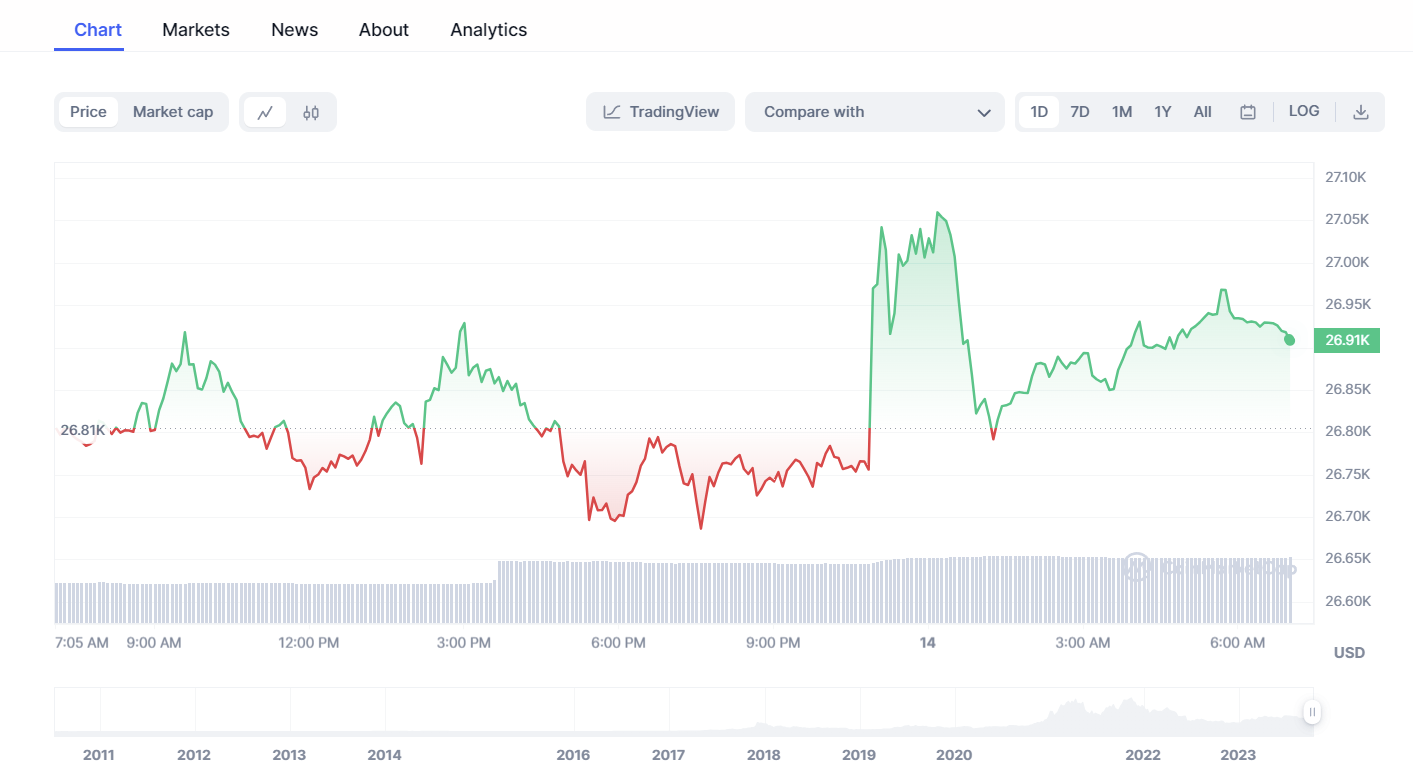The image size is (1413, 776).
Task: Toggle Price view
Action: (88, 112)
